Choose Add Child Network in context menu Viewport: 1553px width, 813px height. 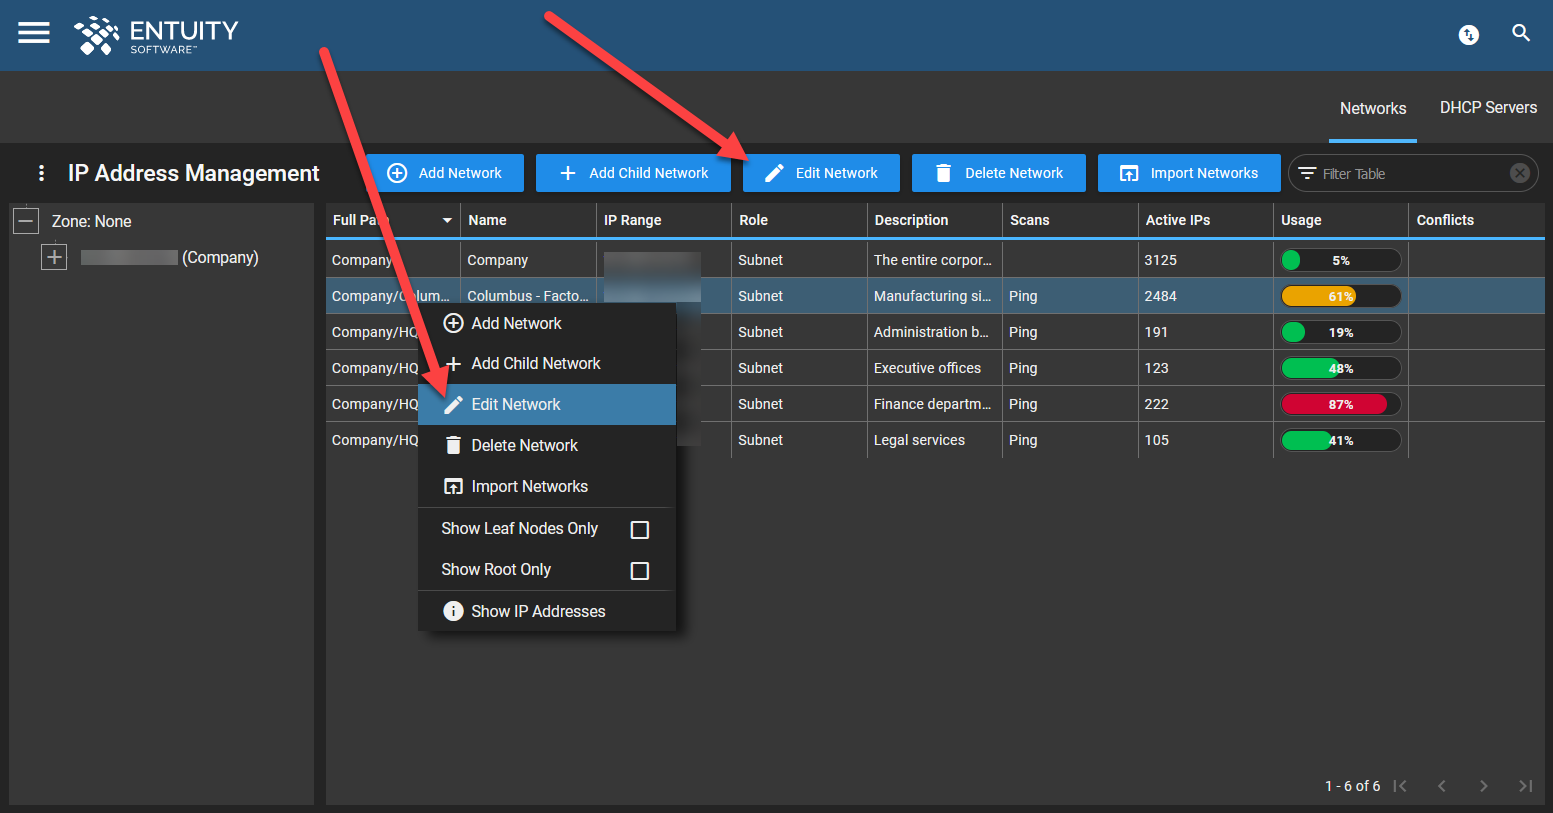tap(547, 364)
